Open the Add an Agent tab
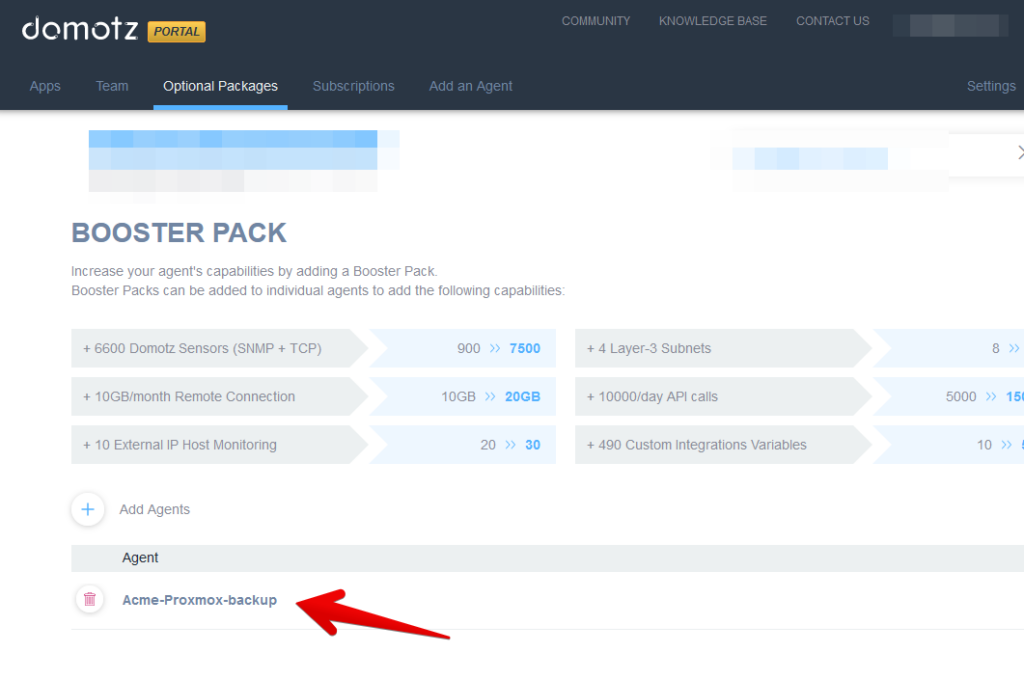The height and width of the screenshot is (680, 1024). 470,86
